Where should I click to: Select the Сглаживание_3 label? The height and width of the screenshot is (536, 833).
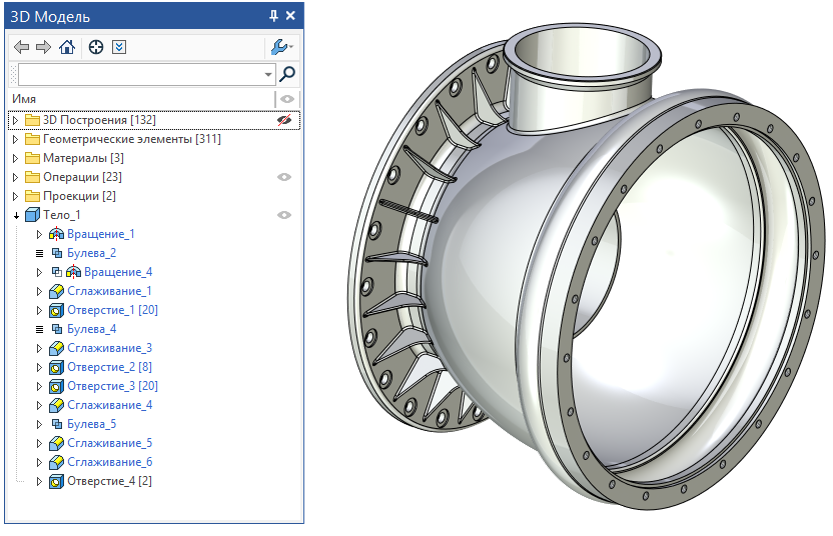[x=109, y=348]
